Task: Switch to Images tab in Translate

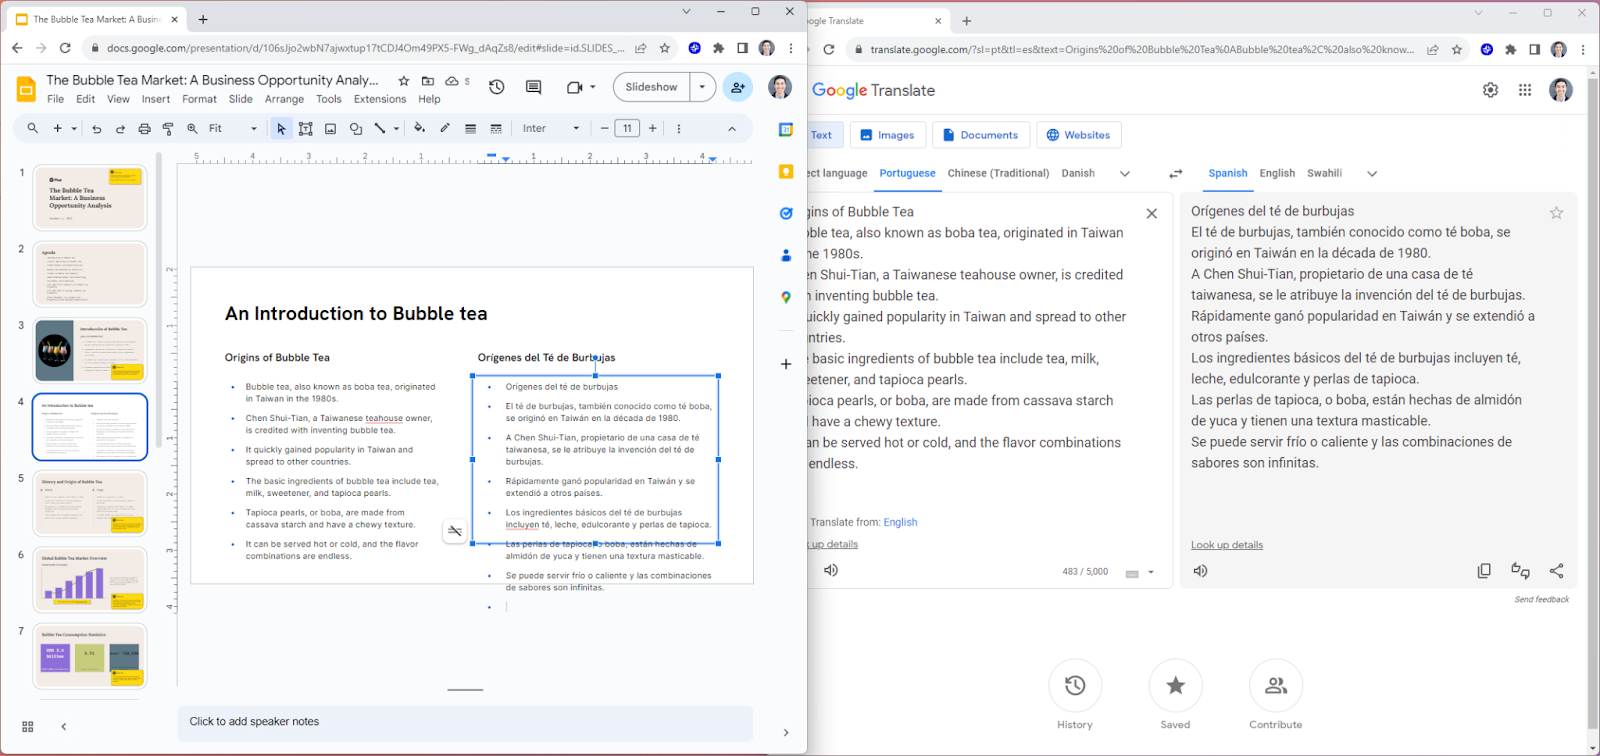Action: [x=887, y=135]
